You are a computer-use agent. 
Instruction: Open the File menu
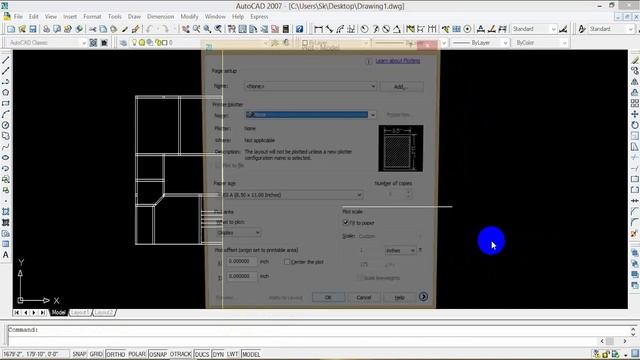click(18, 17)
